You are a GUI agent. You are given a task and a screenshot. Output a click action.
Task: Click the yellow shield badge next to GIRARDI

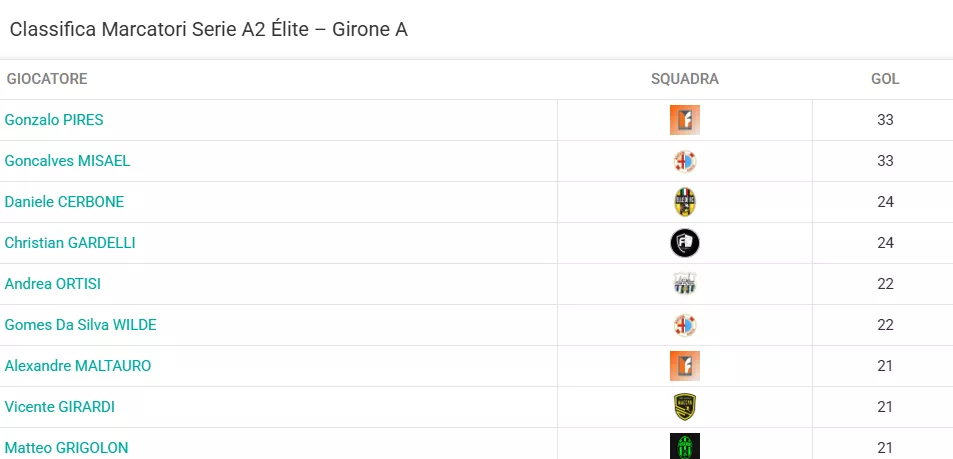684,407
